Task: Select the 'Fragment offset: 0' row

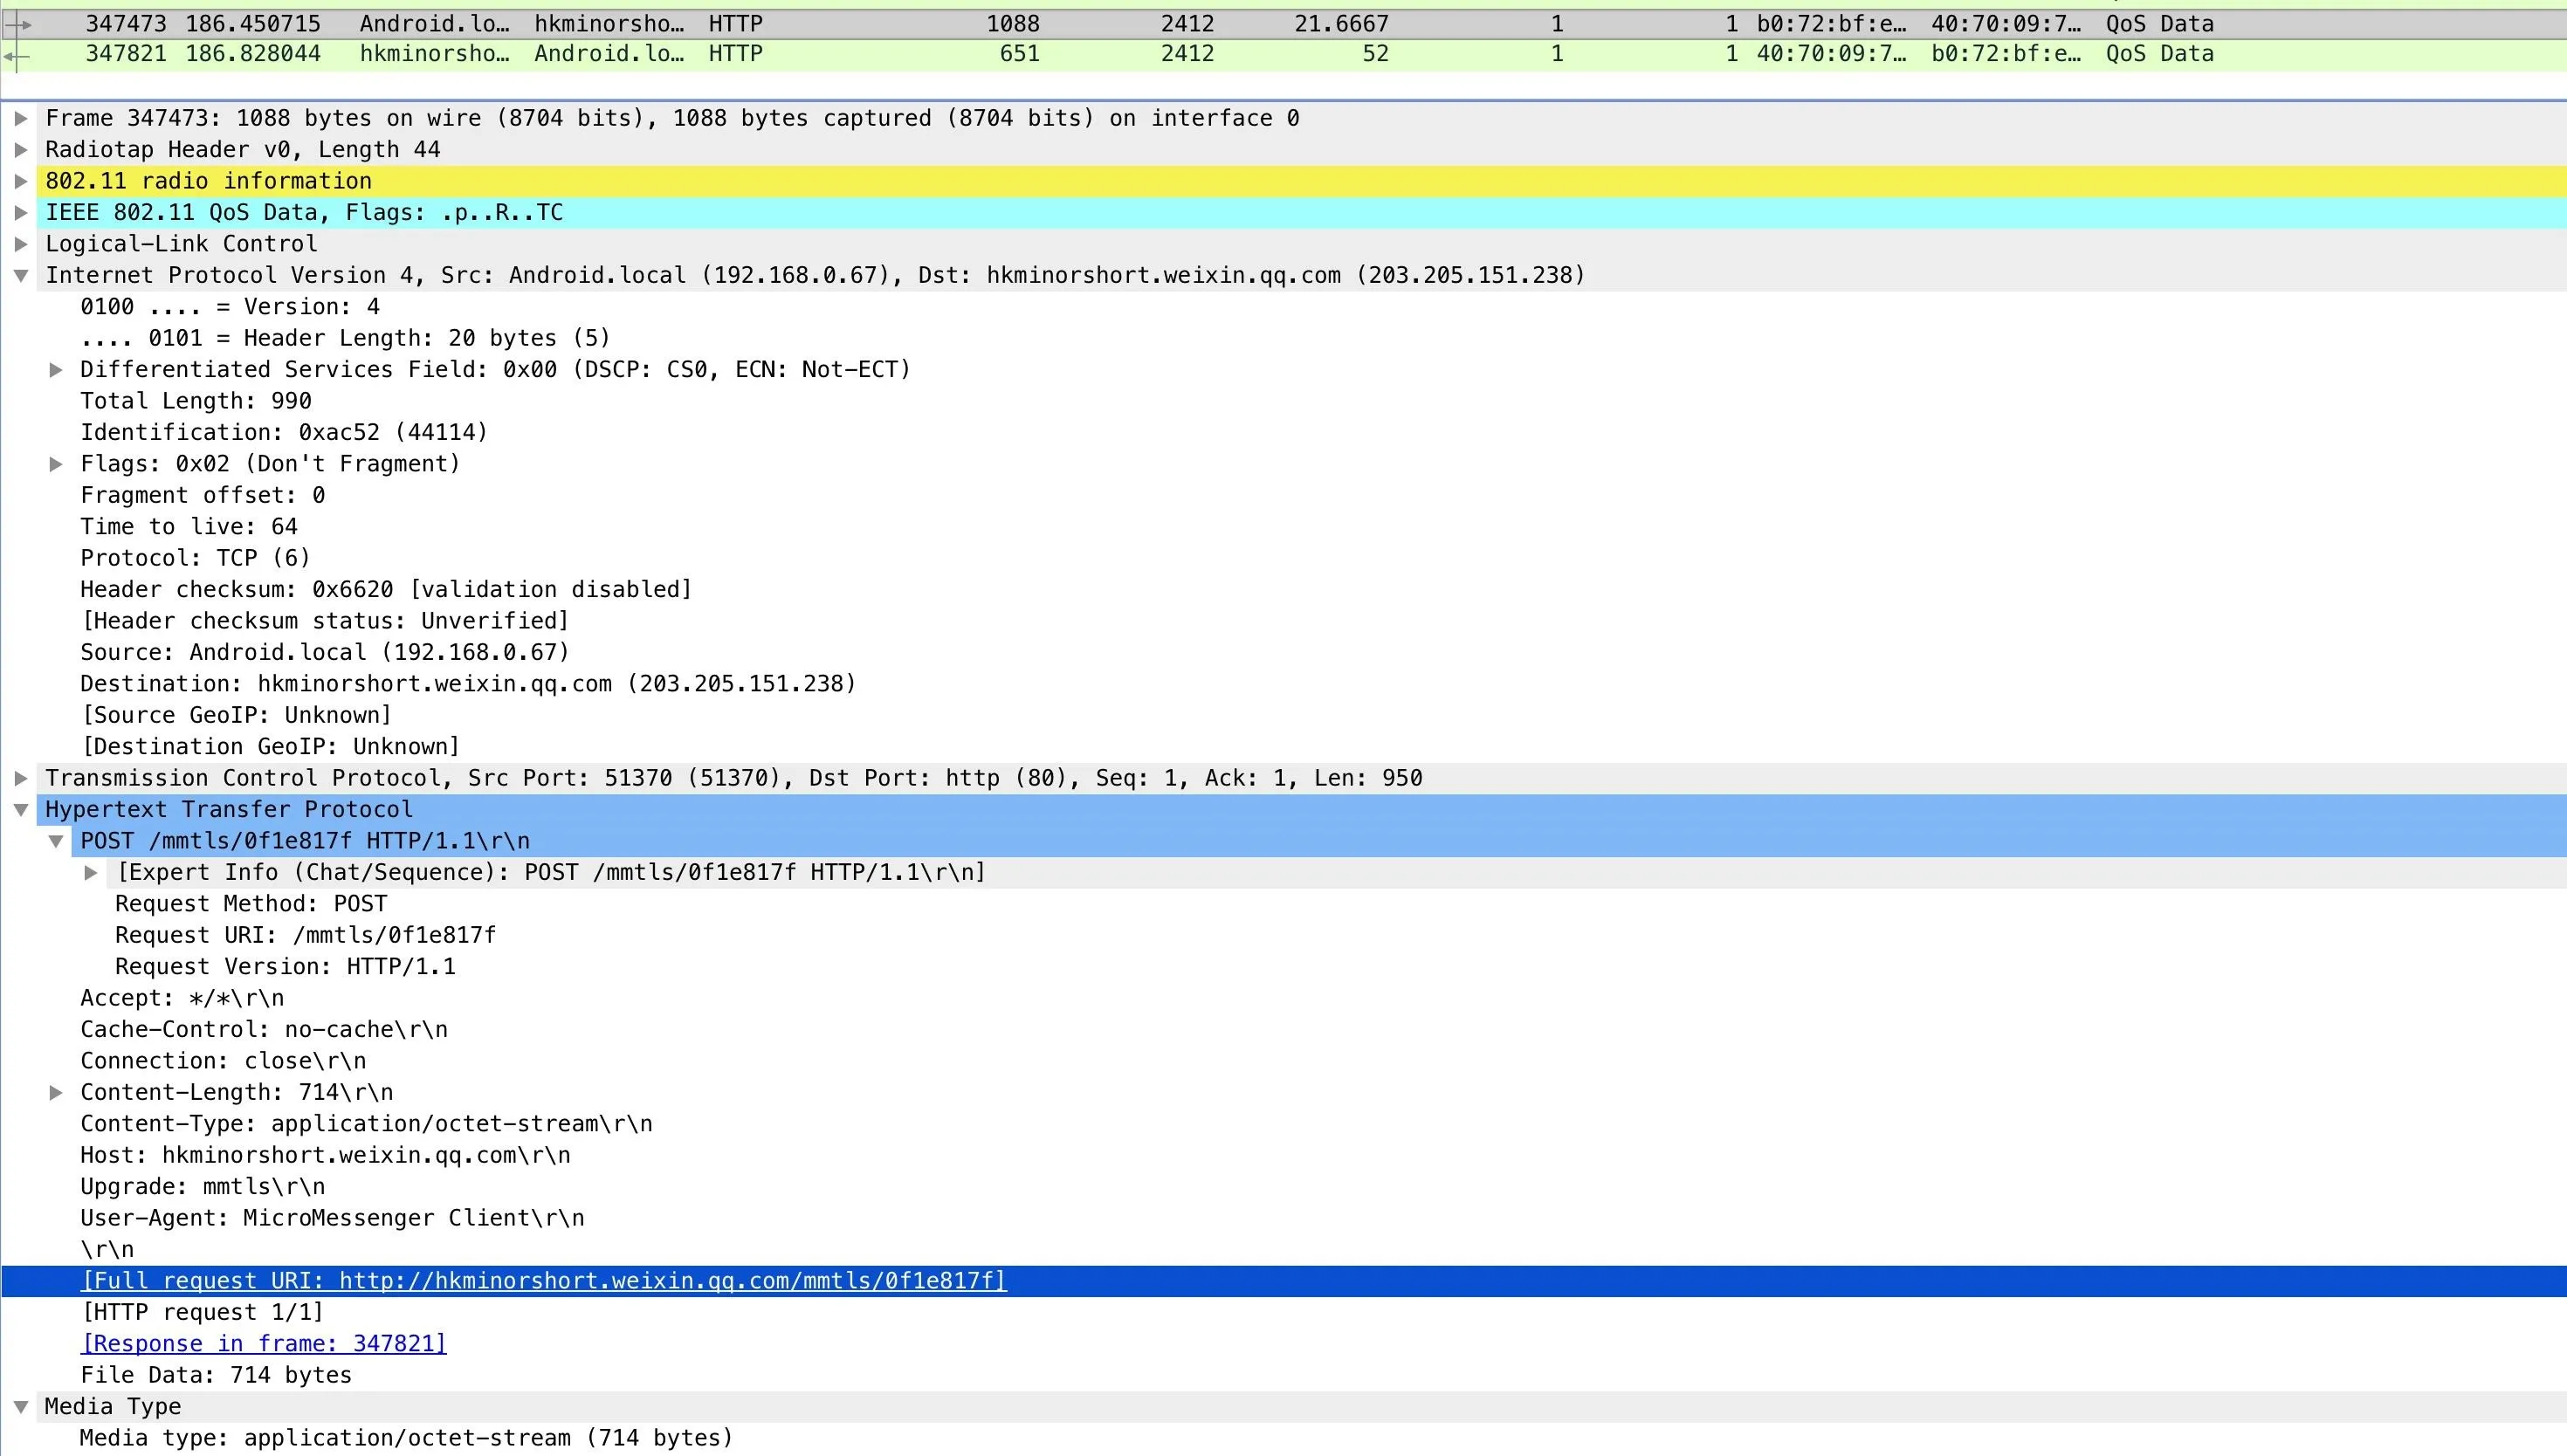Action: click(203, 495)
